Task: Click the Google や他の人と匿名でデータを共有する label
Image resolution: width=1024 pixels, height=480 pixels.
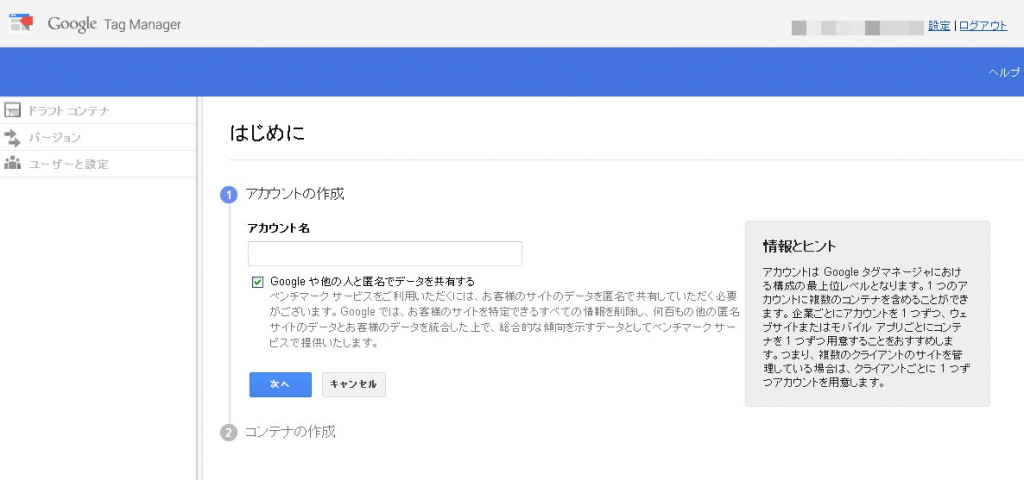Action: point(372,282)
